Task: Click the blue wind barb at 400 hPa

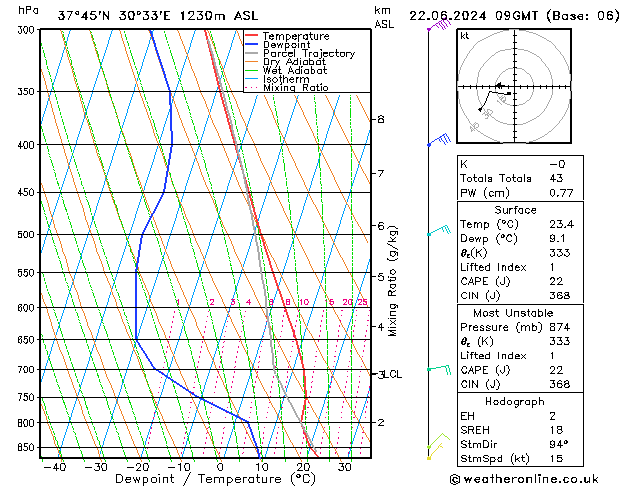Action: click(x=437, y=141)
